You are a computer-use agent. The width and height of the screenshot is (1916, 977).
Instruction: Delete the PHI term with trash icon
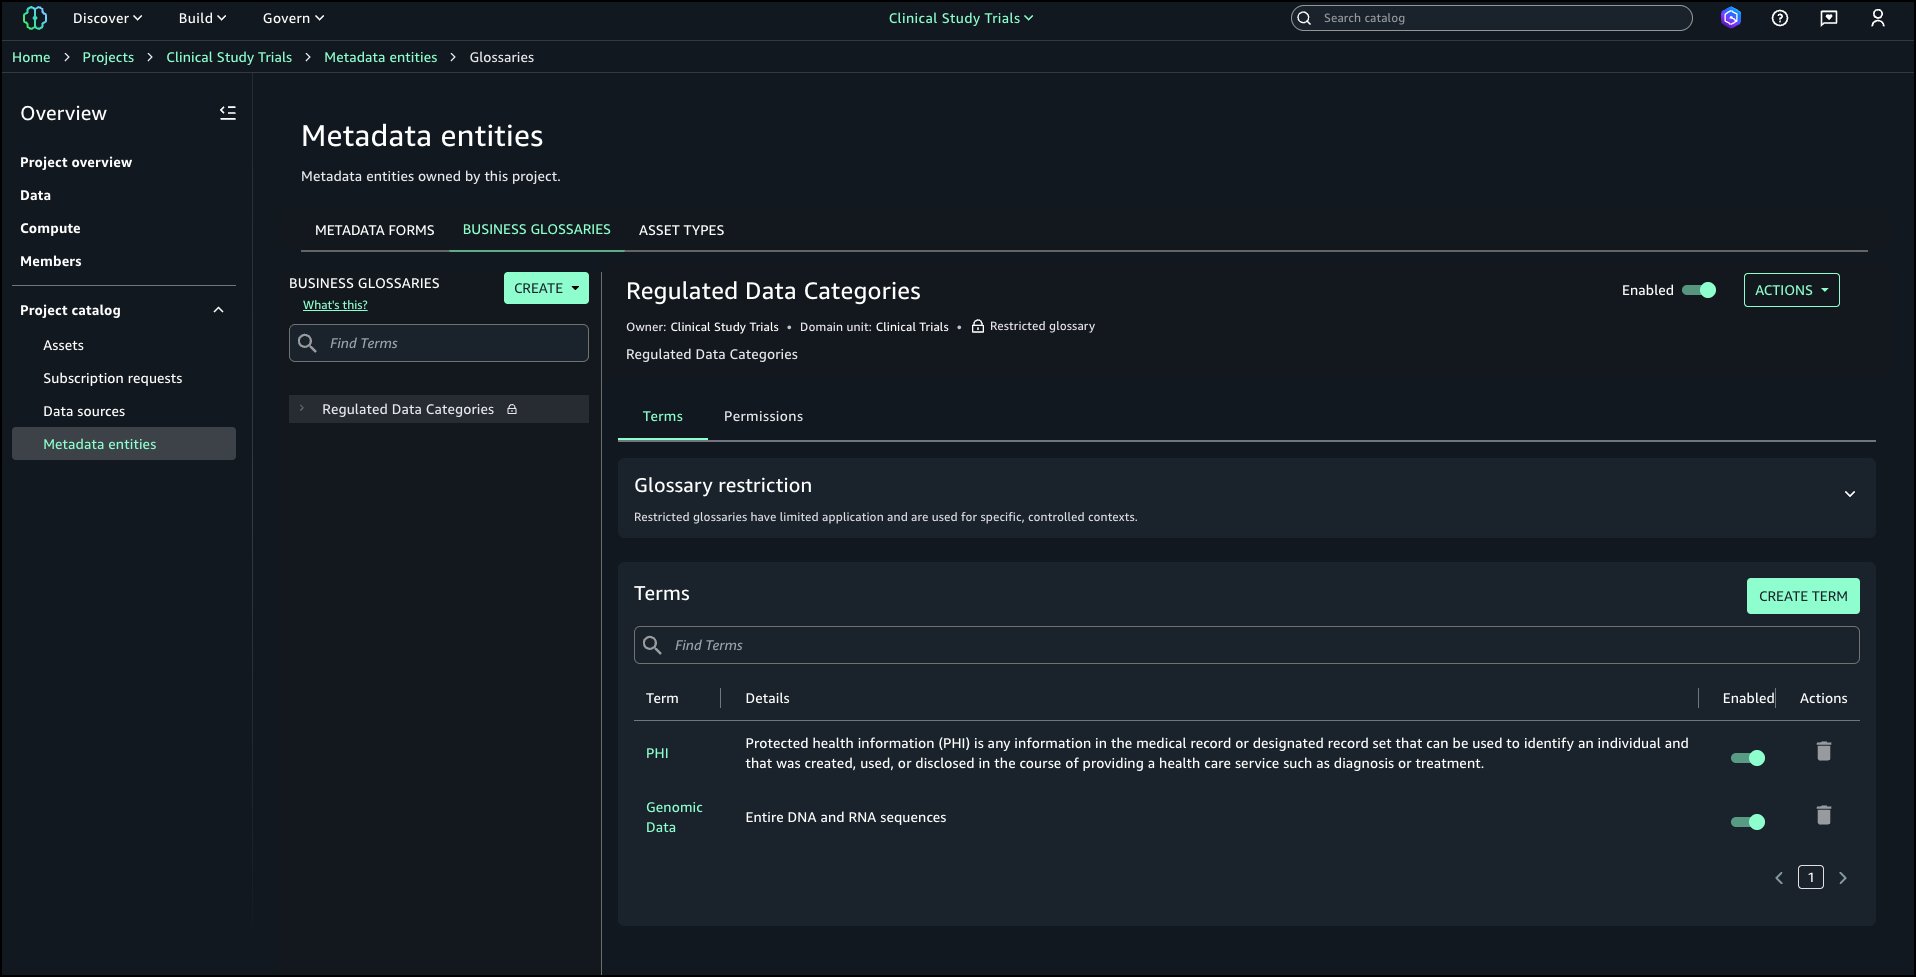1823,751
